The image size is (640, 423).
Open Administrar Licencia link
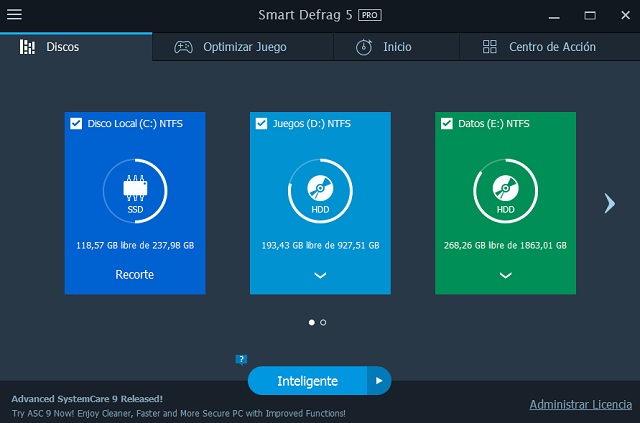[x=581, y=404]
